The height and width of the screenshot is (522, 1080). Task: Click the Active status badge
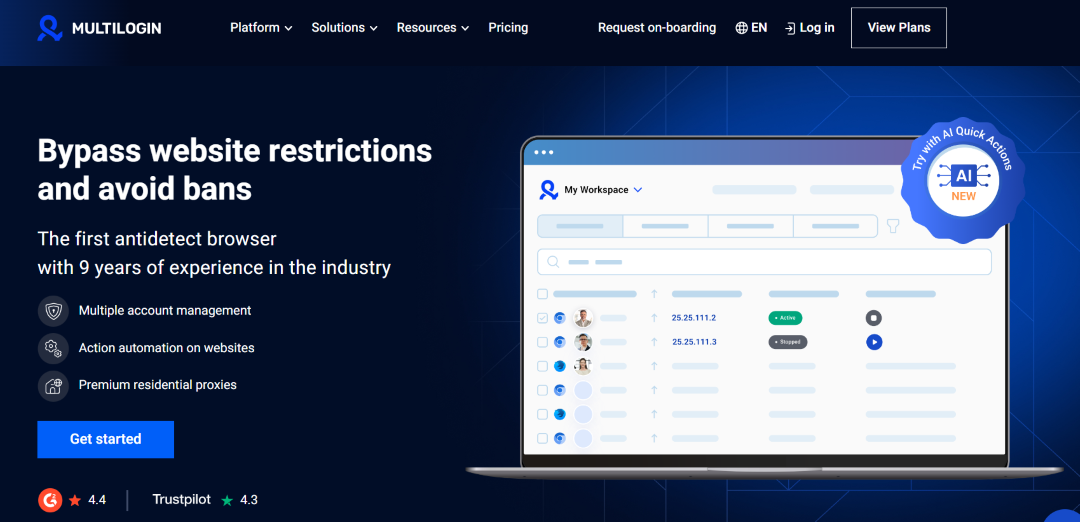point(785,318)
